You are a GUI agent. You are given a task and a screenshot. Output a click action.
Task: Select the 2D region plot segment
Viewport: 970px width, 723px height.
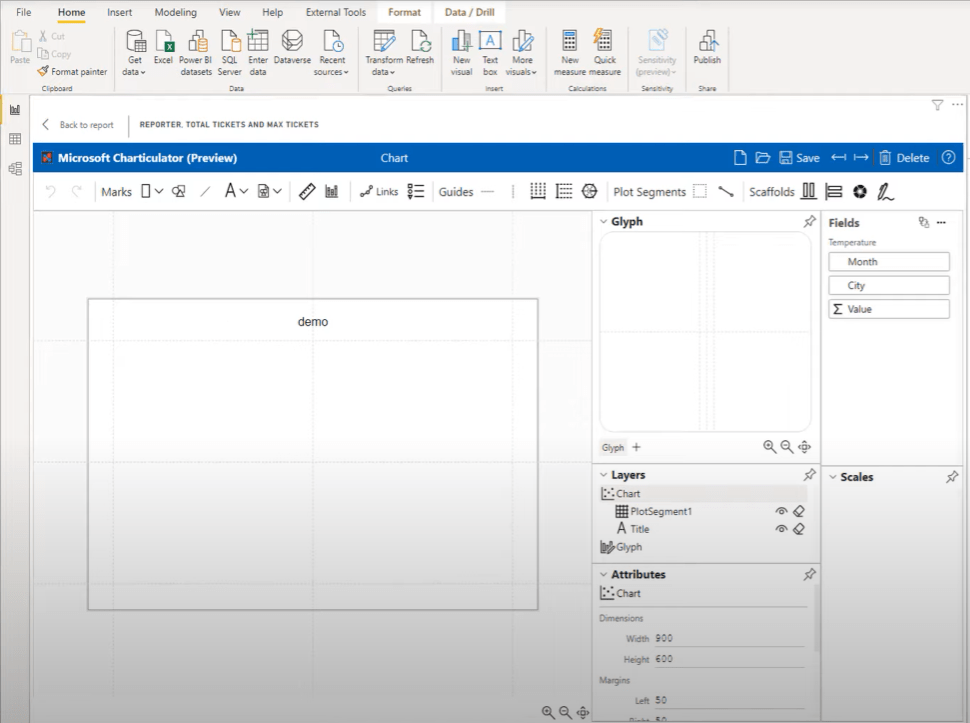(x=700, y=192)
